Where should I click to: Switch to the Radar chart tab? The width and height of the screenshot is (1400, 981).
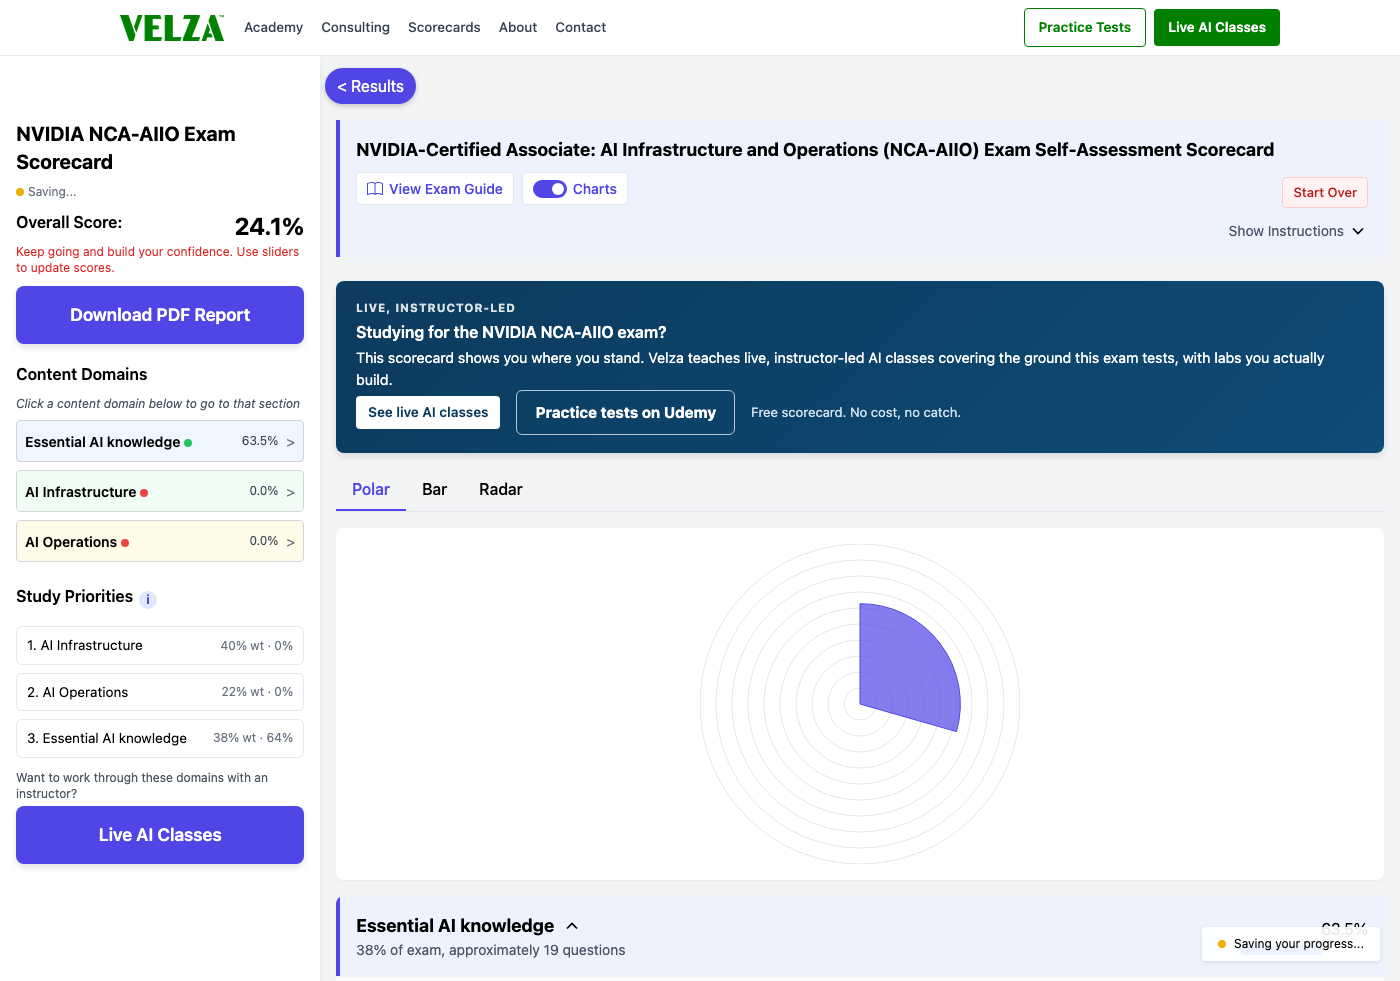pyautogui.click(x=501, y=489)
